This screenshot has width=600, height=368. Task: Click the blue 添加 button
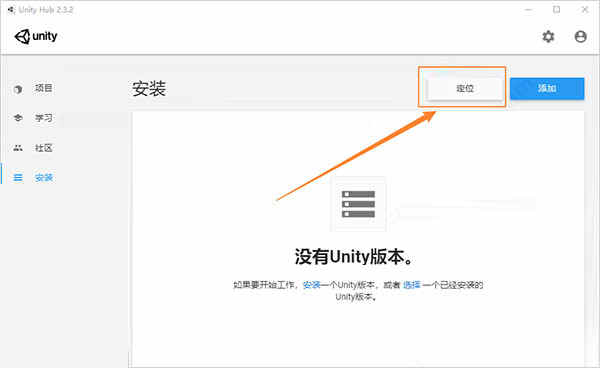547,88
